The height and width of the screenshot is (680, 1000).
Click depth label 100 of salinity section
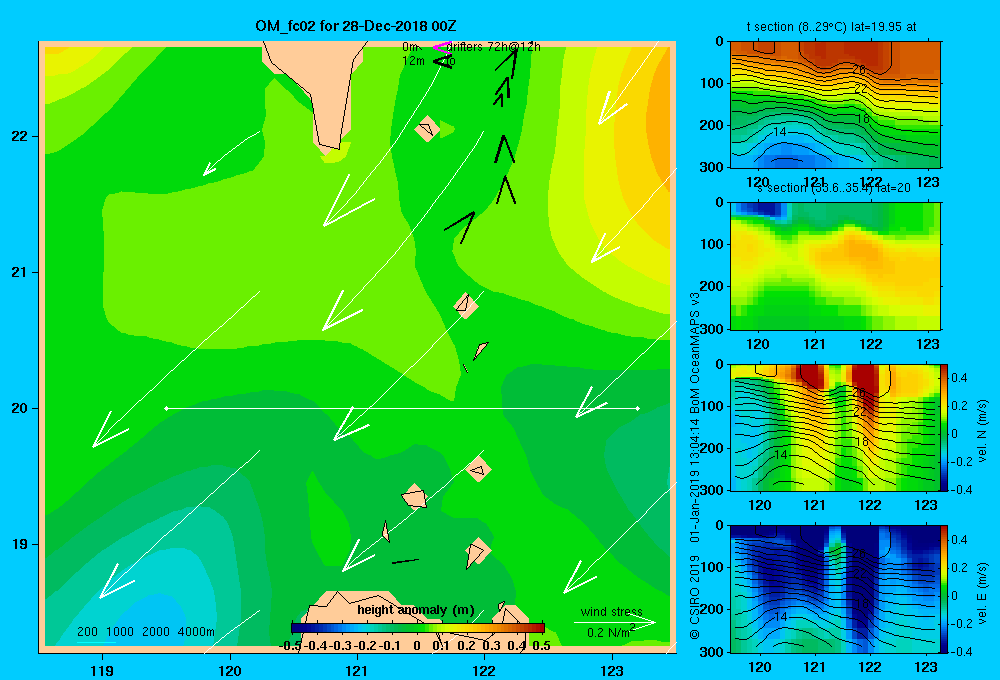click(712, 244)
